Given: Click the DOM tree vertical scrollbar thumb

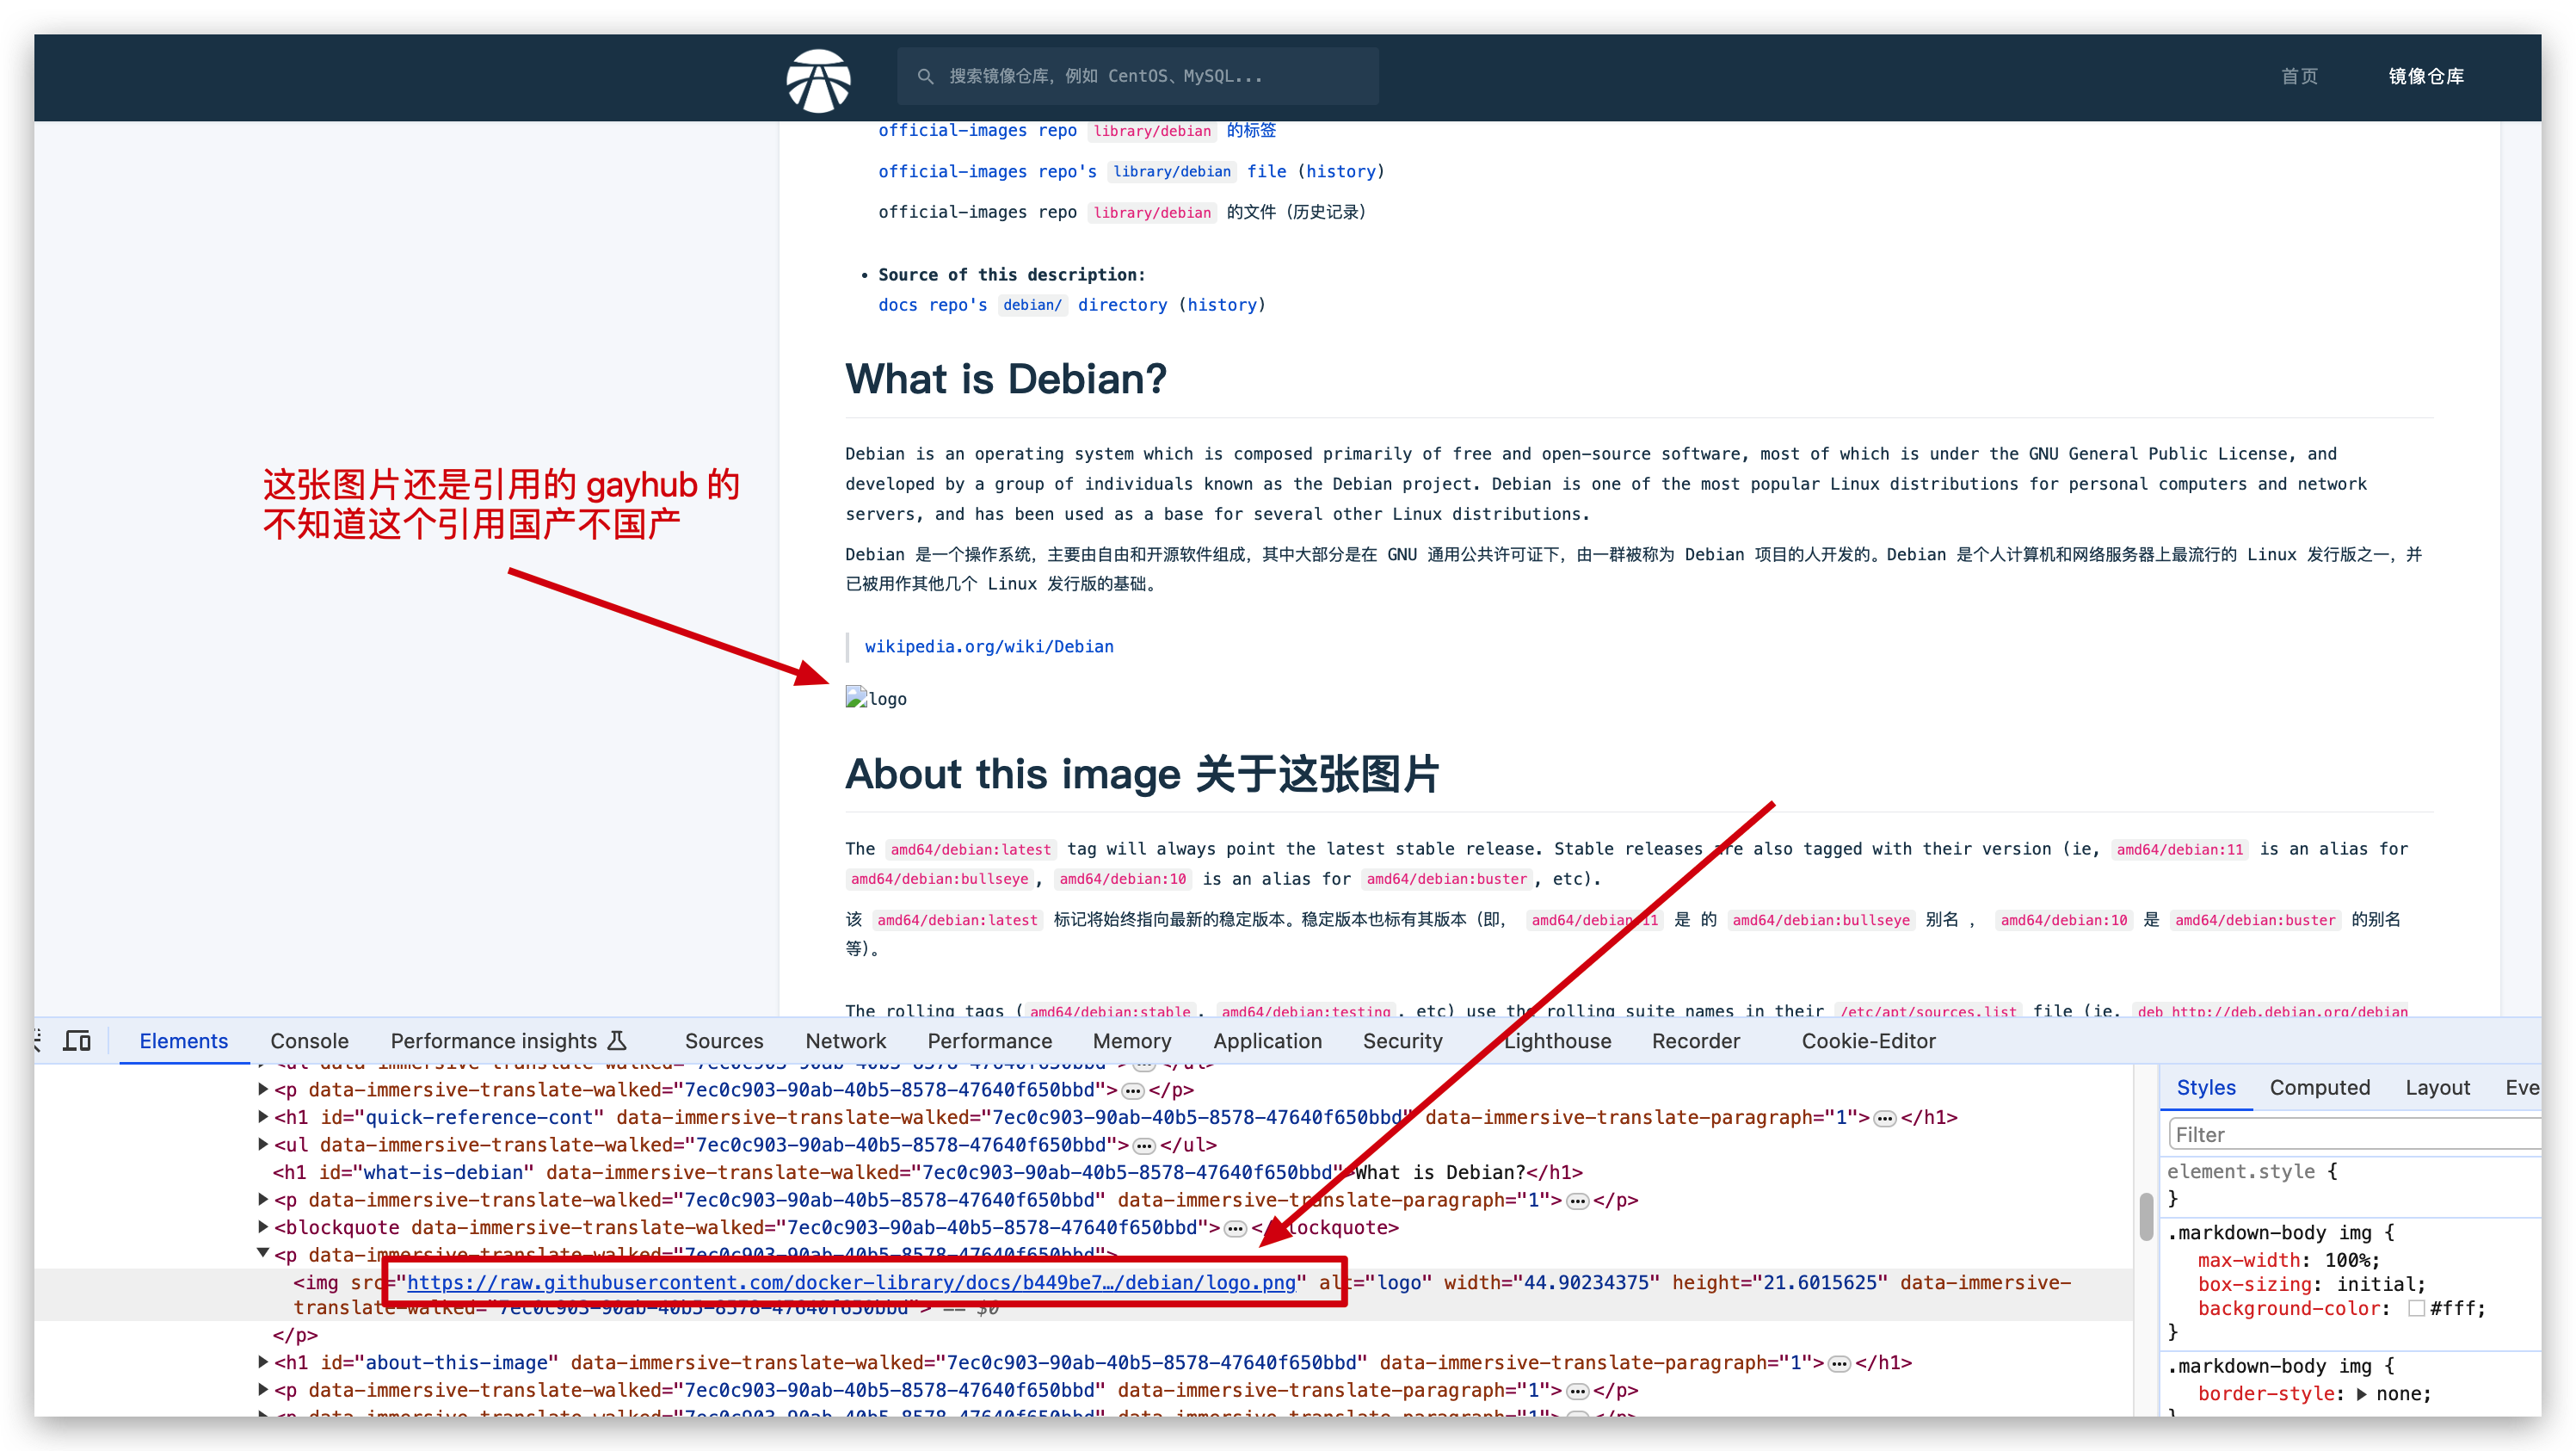Looking at the screenshot, I should click(x=2146, y=1216).
